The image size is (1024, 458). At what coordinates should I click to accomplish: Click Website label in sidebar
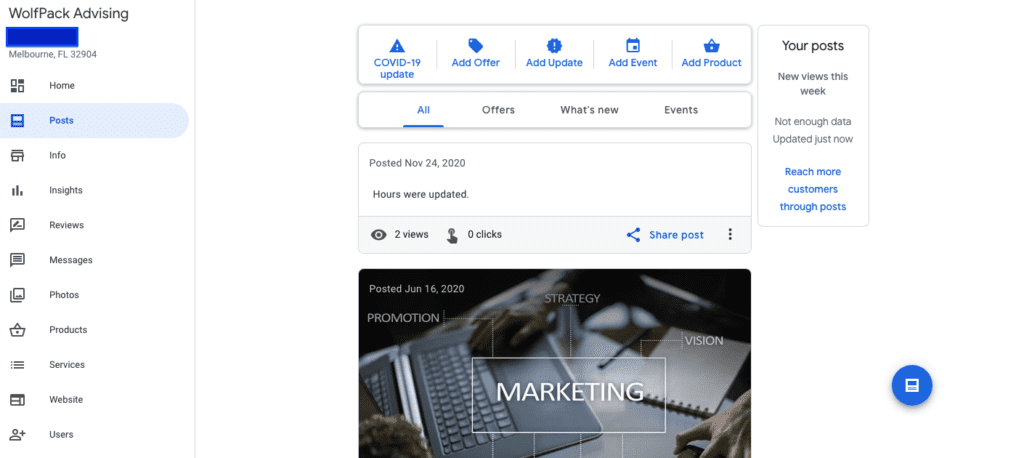pyautogui.click(x=66, y=400)
